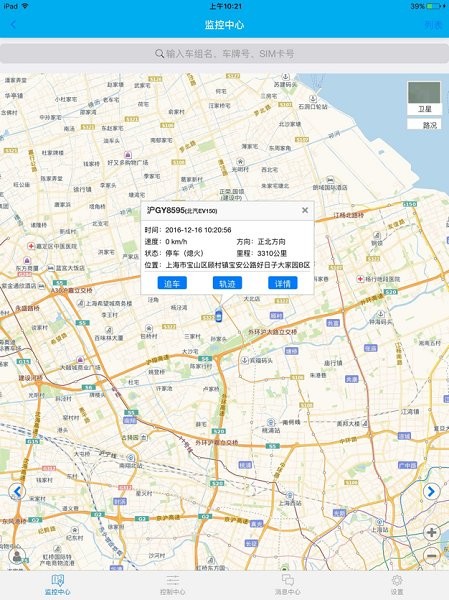Close the 沪GY8595 info popup

tap(305, 210)
